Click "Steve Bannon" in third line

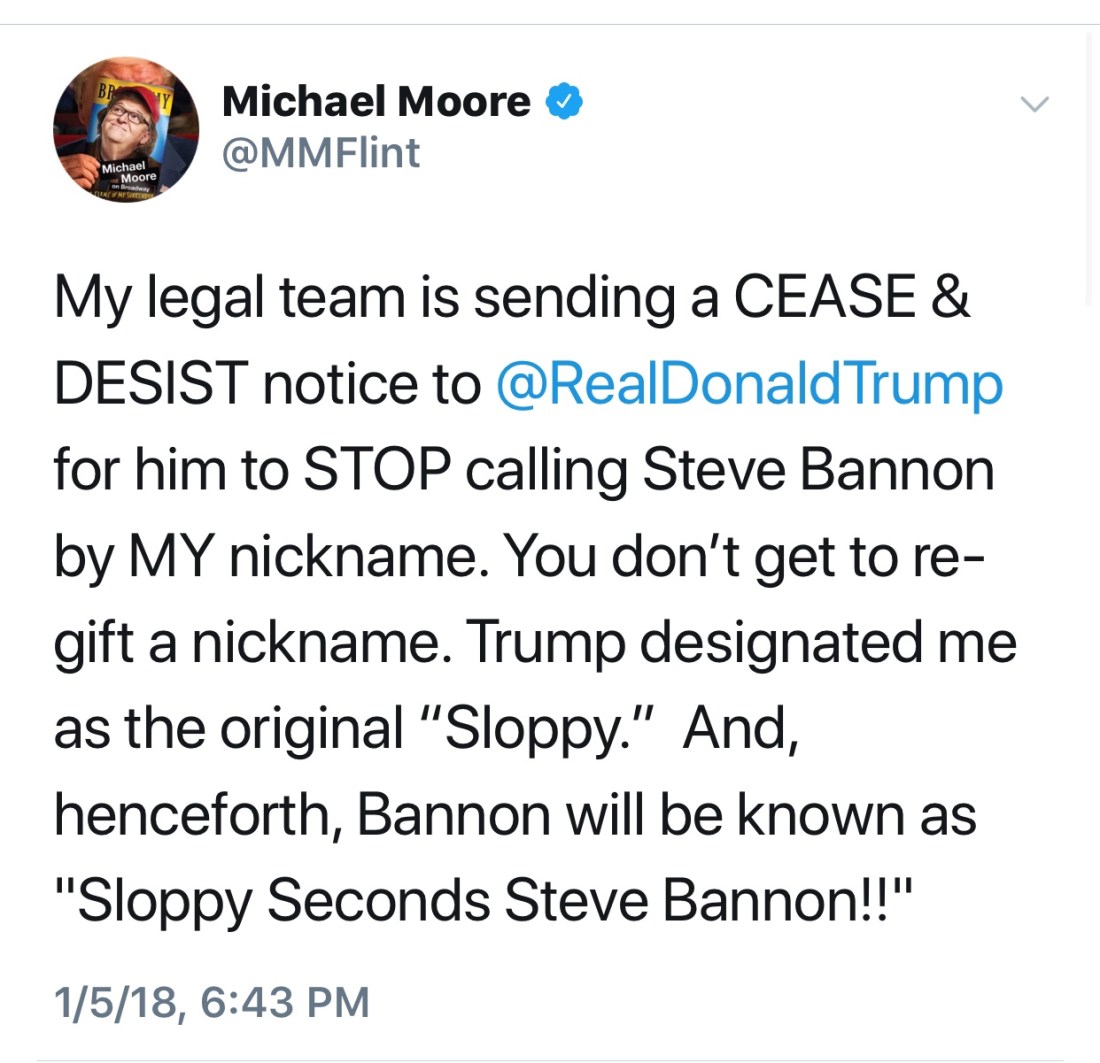tap(818, 471)
